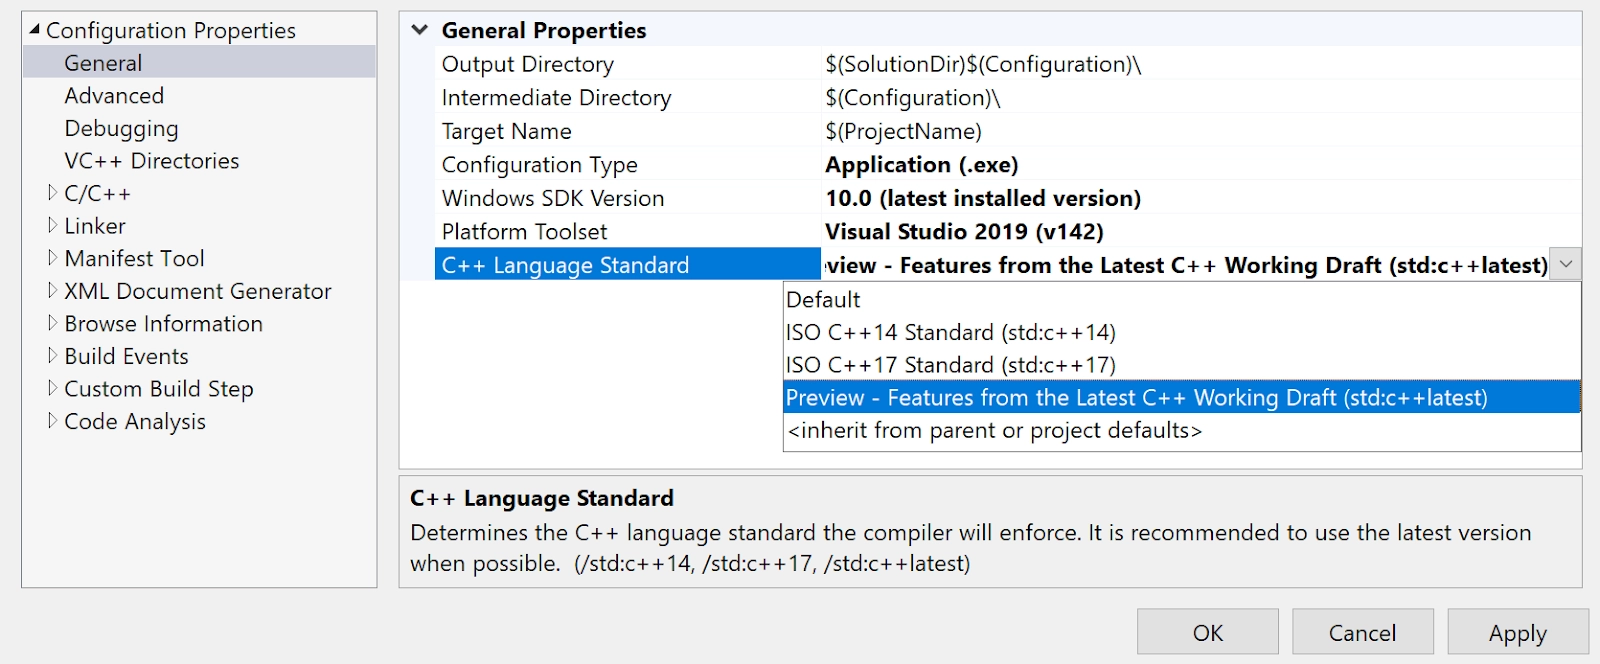This screenshot has height=664, width=1600.
Task: Select the Build Events tree label
Action: [x=126, y=356]
